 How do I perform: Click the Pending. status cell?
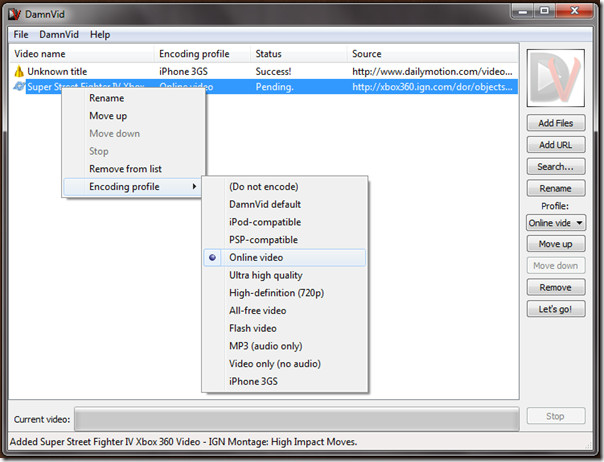[275, 87]
